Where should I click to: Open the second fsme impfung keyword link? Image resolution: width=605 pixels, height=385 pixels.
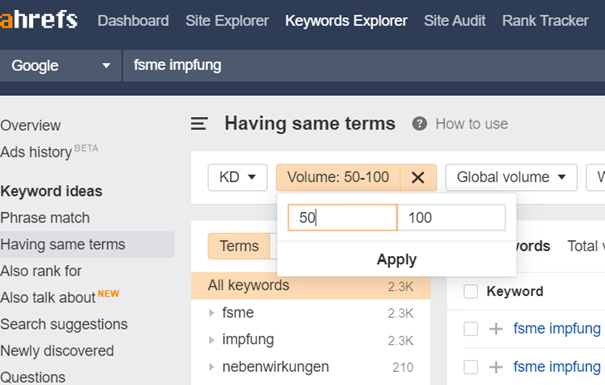tap(557, 366)
